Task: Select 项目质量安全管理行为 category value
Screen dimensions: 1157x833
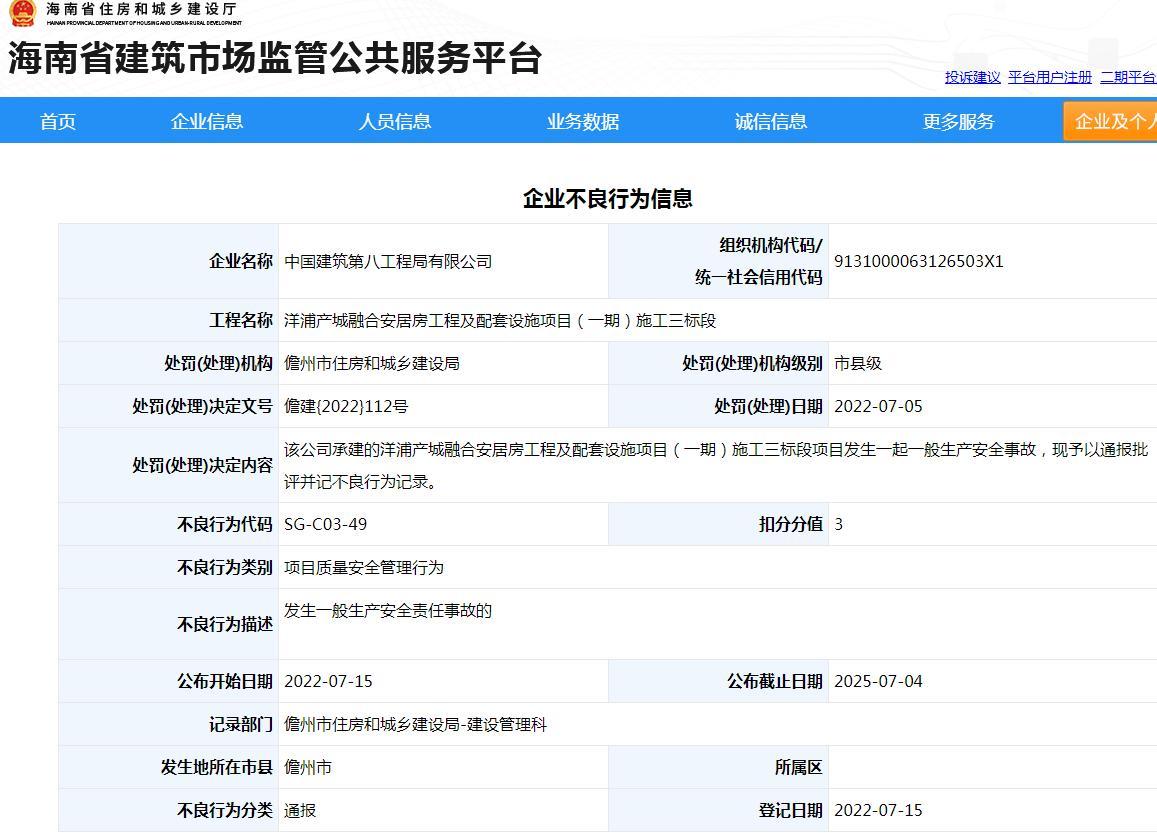Action: [365, 567]
